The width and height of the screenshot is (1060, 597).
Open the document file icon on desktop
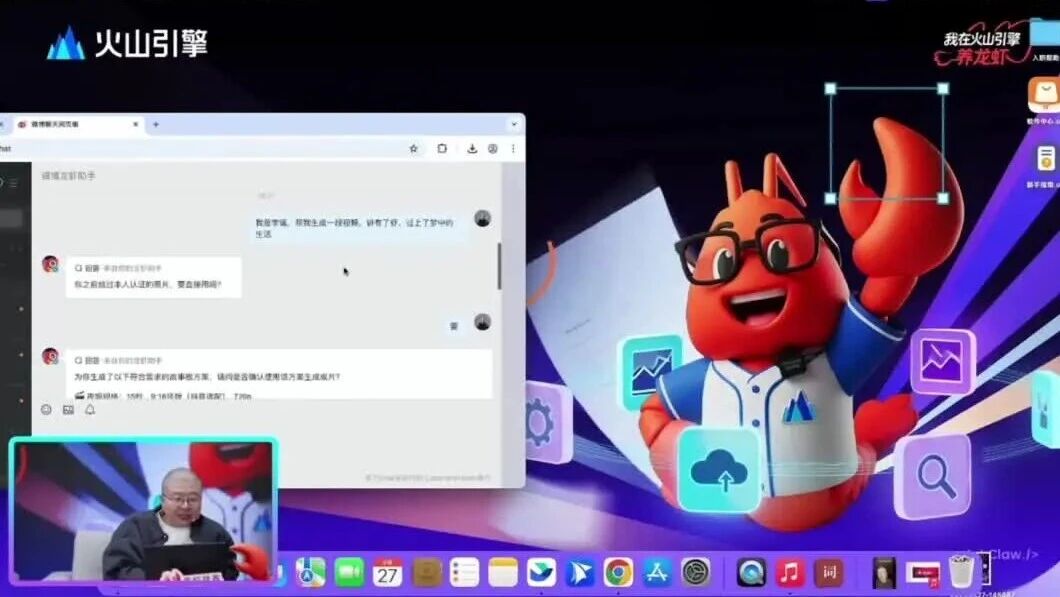pyautogui.click(x=1046, y=158)
